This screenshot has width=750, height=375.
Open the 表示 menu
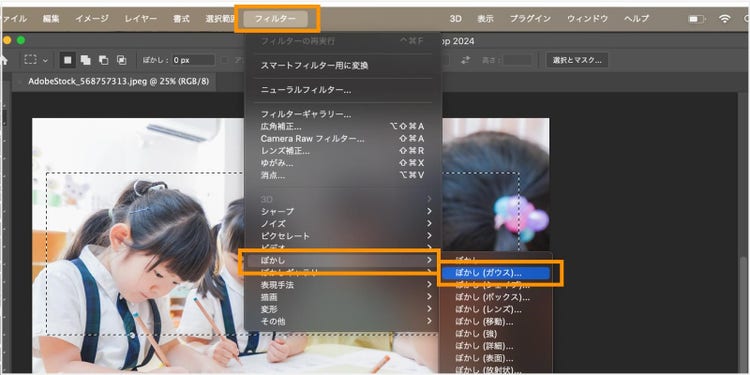tap(485, 19)
